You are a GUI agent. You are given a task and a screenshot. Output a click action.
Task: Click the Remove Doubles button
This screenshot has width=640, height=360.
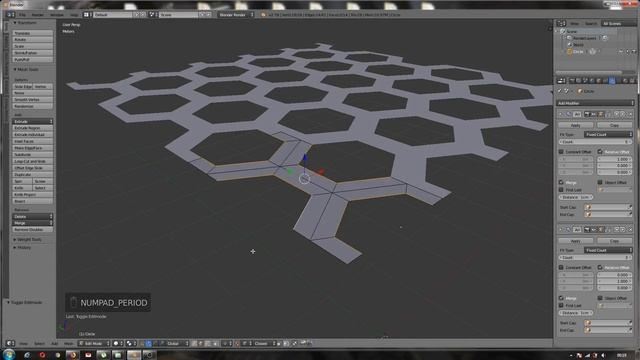point(33,229)
